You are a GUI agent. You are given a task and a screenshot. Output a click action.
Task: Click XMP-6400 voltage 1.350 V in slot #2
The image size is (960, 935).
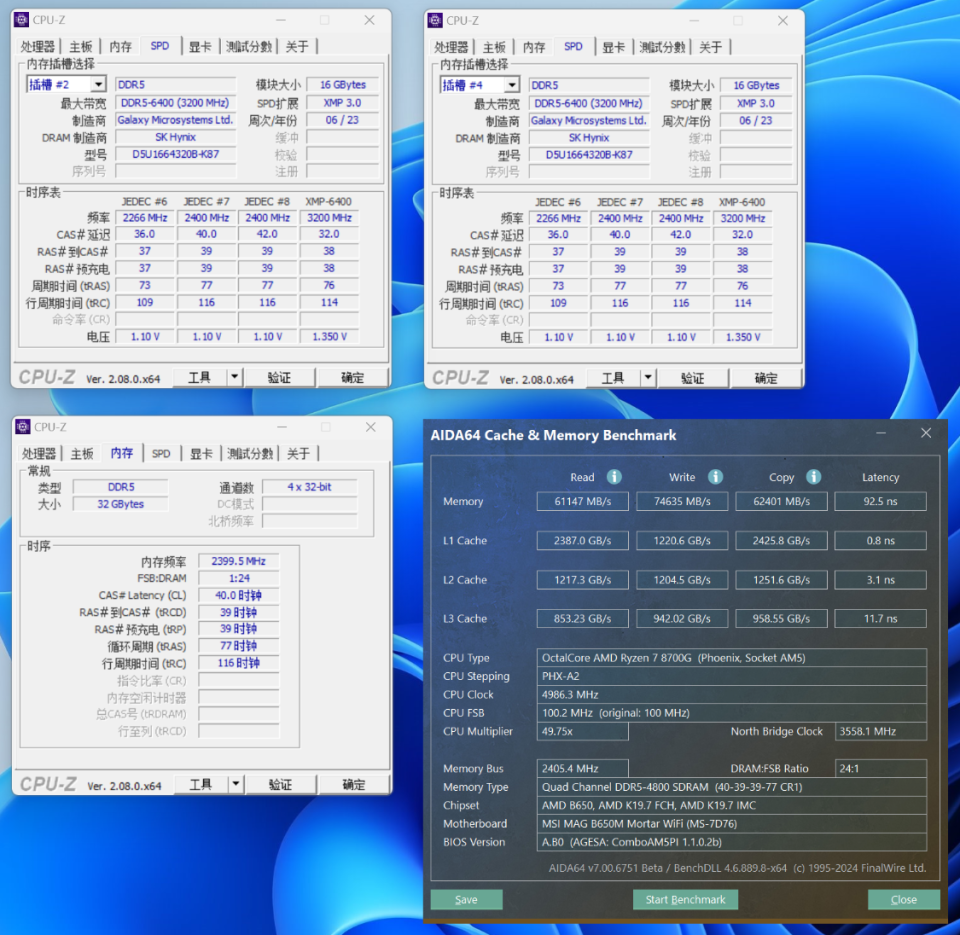point(329,337)
